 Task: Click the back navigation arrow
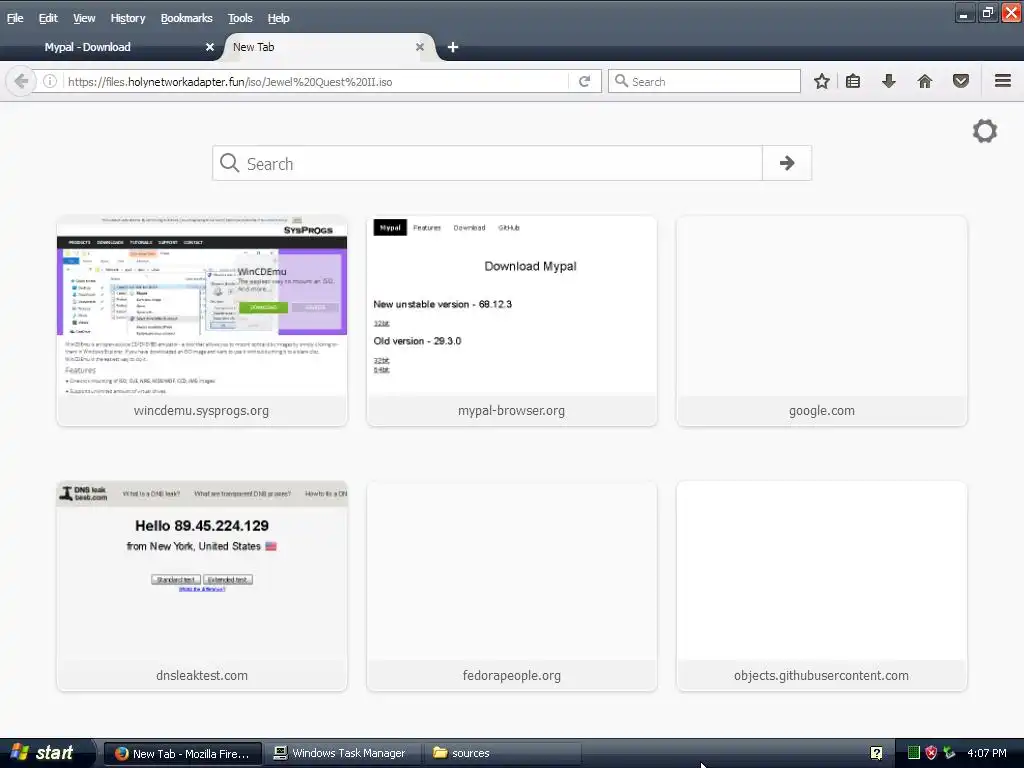(20, 82)
